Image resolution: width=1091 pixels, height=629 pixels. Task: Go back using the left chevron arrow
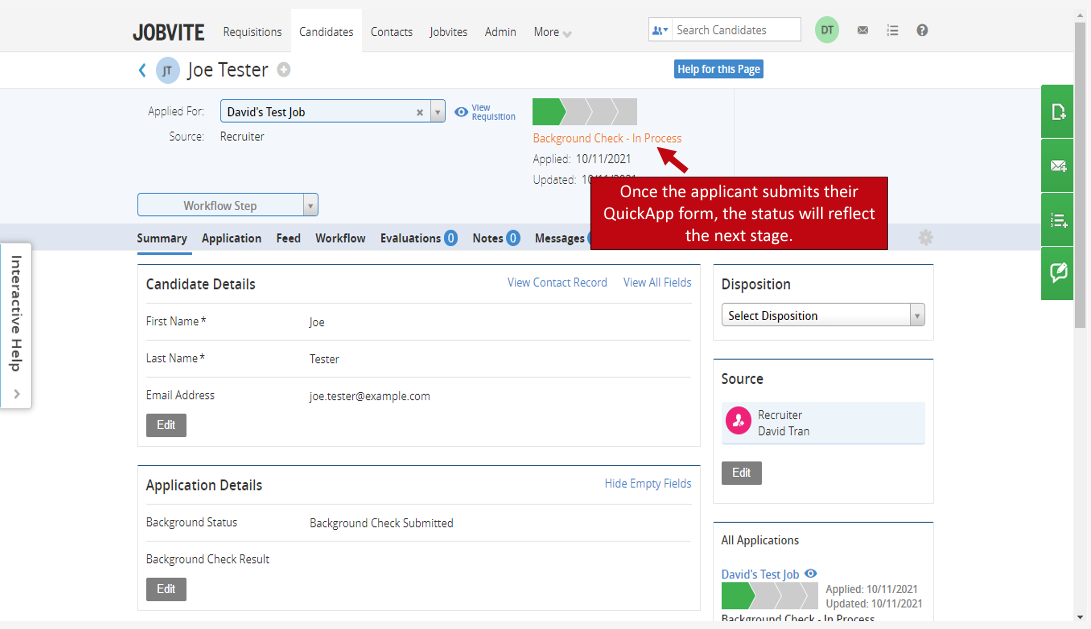(142, 70)
